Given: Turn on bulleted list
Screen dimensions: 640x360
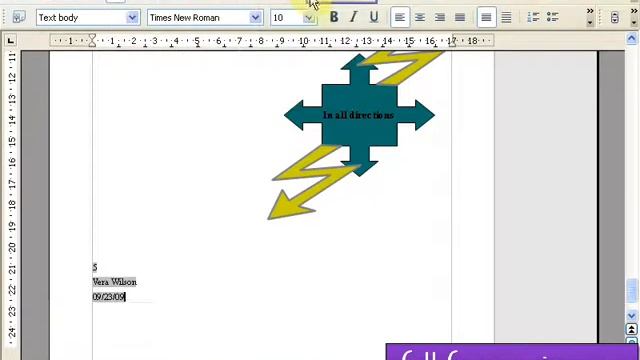Looking at the screenshot, I should [x=553, y=17].
